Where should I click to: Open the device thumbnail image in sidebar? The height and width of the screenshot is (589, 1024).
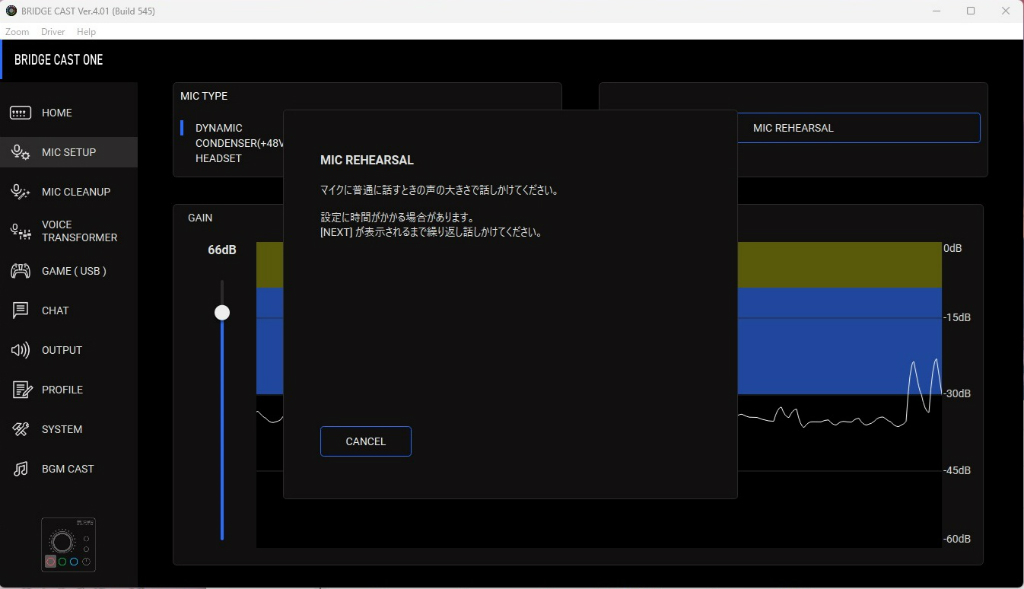pyautogui.click(x=69, y=545)
